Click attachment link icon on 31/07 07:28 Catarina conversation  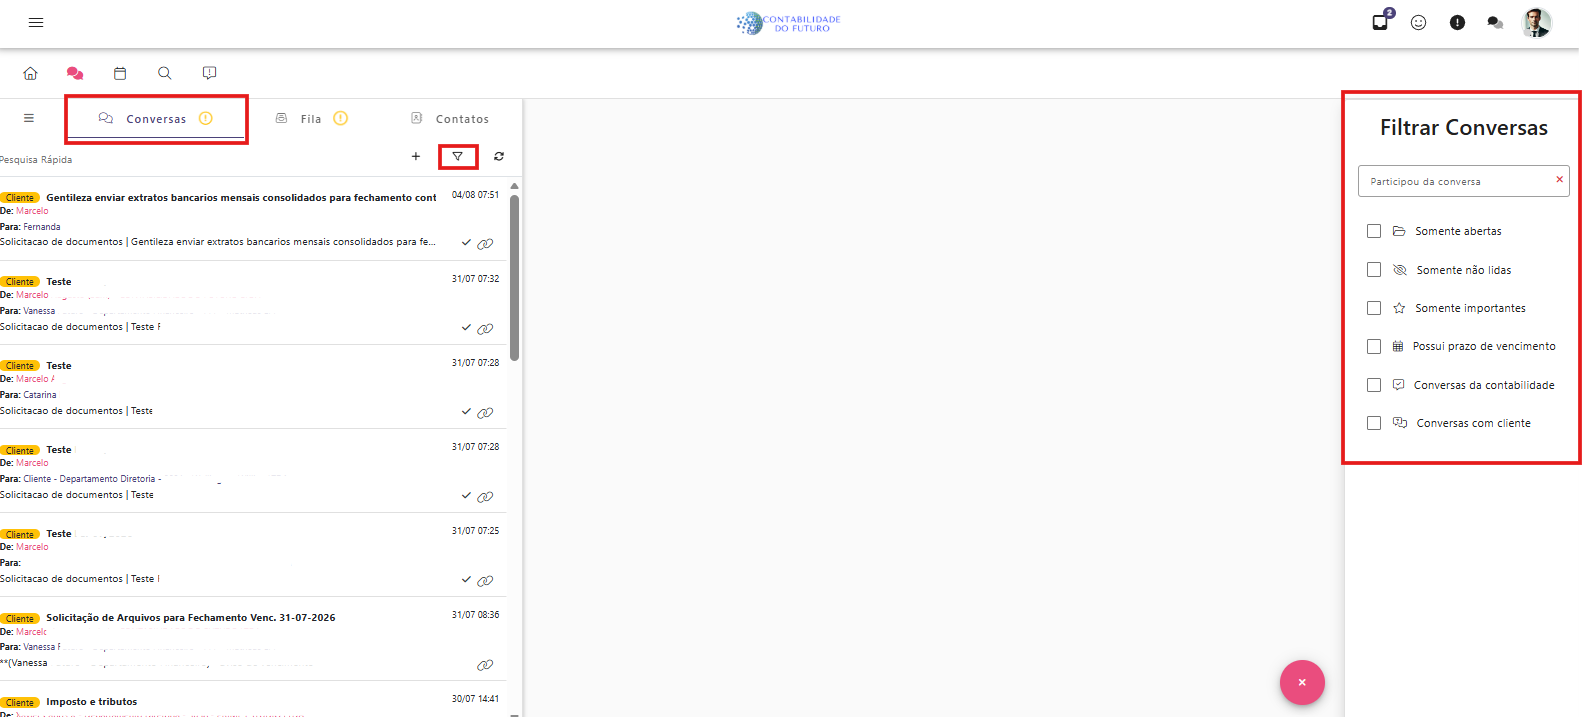(x=485, y=412)
